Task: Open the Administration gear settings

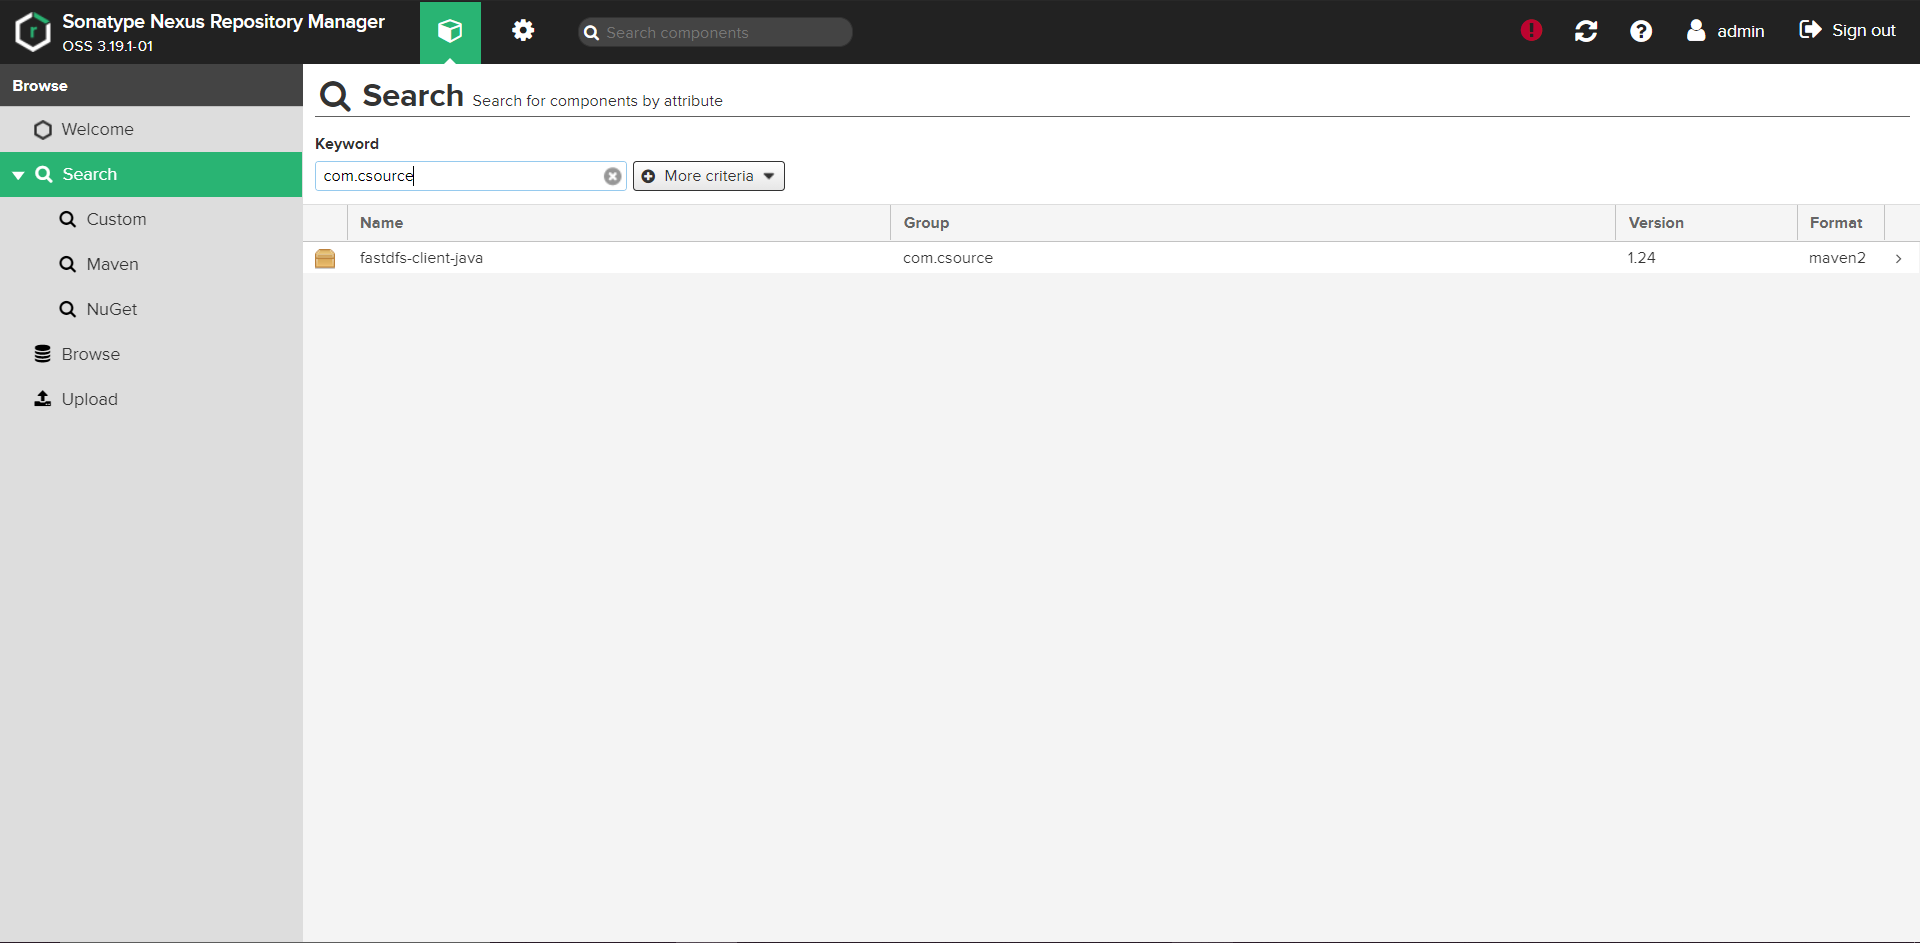Action: 523,31
